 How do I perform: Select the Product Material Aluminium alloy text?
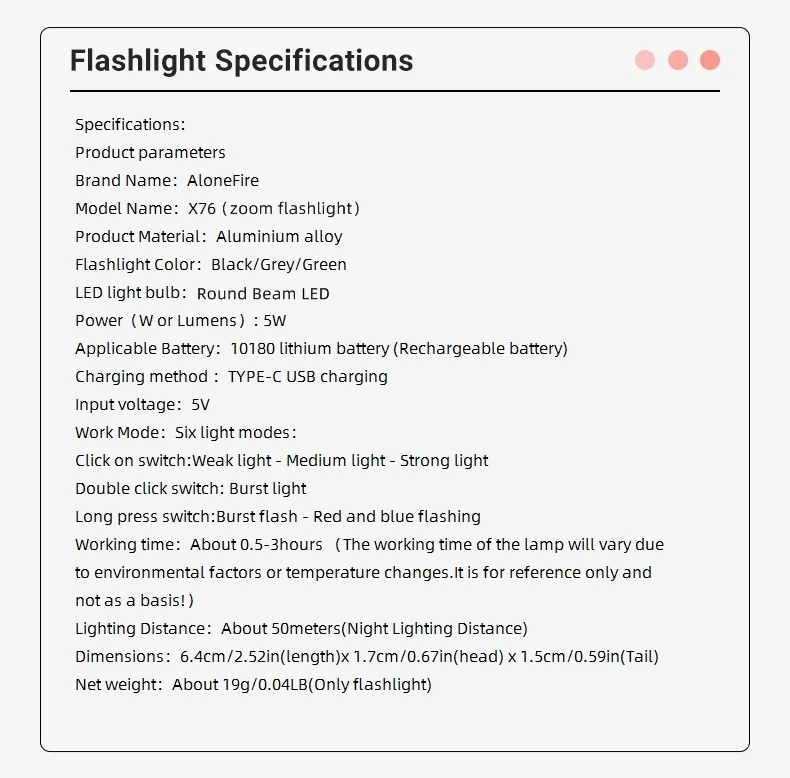click(x=208, y=237)
